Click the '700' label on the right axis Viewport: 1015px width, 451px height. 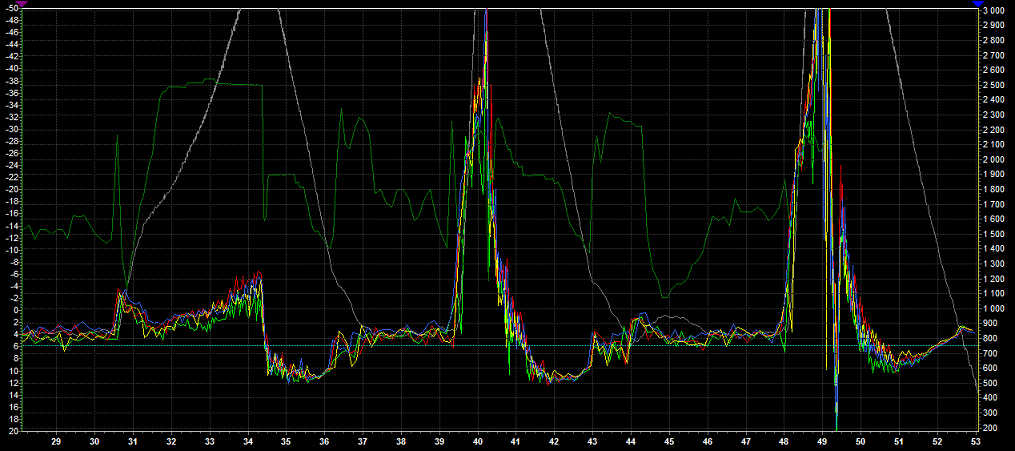click(991, 353)
